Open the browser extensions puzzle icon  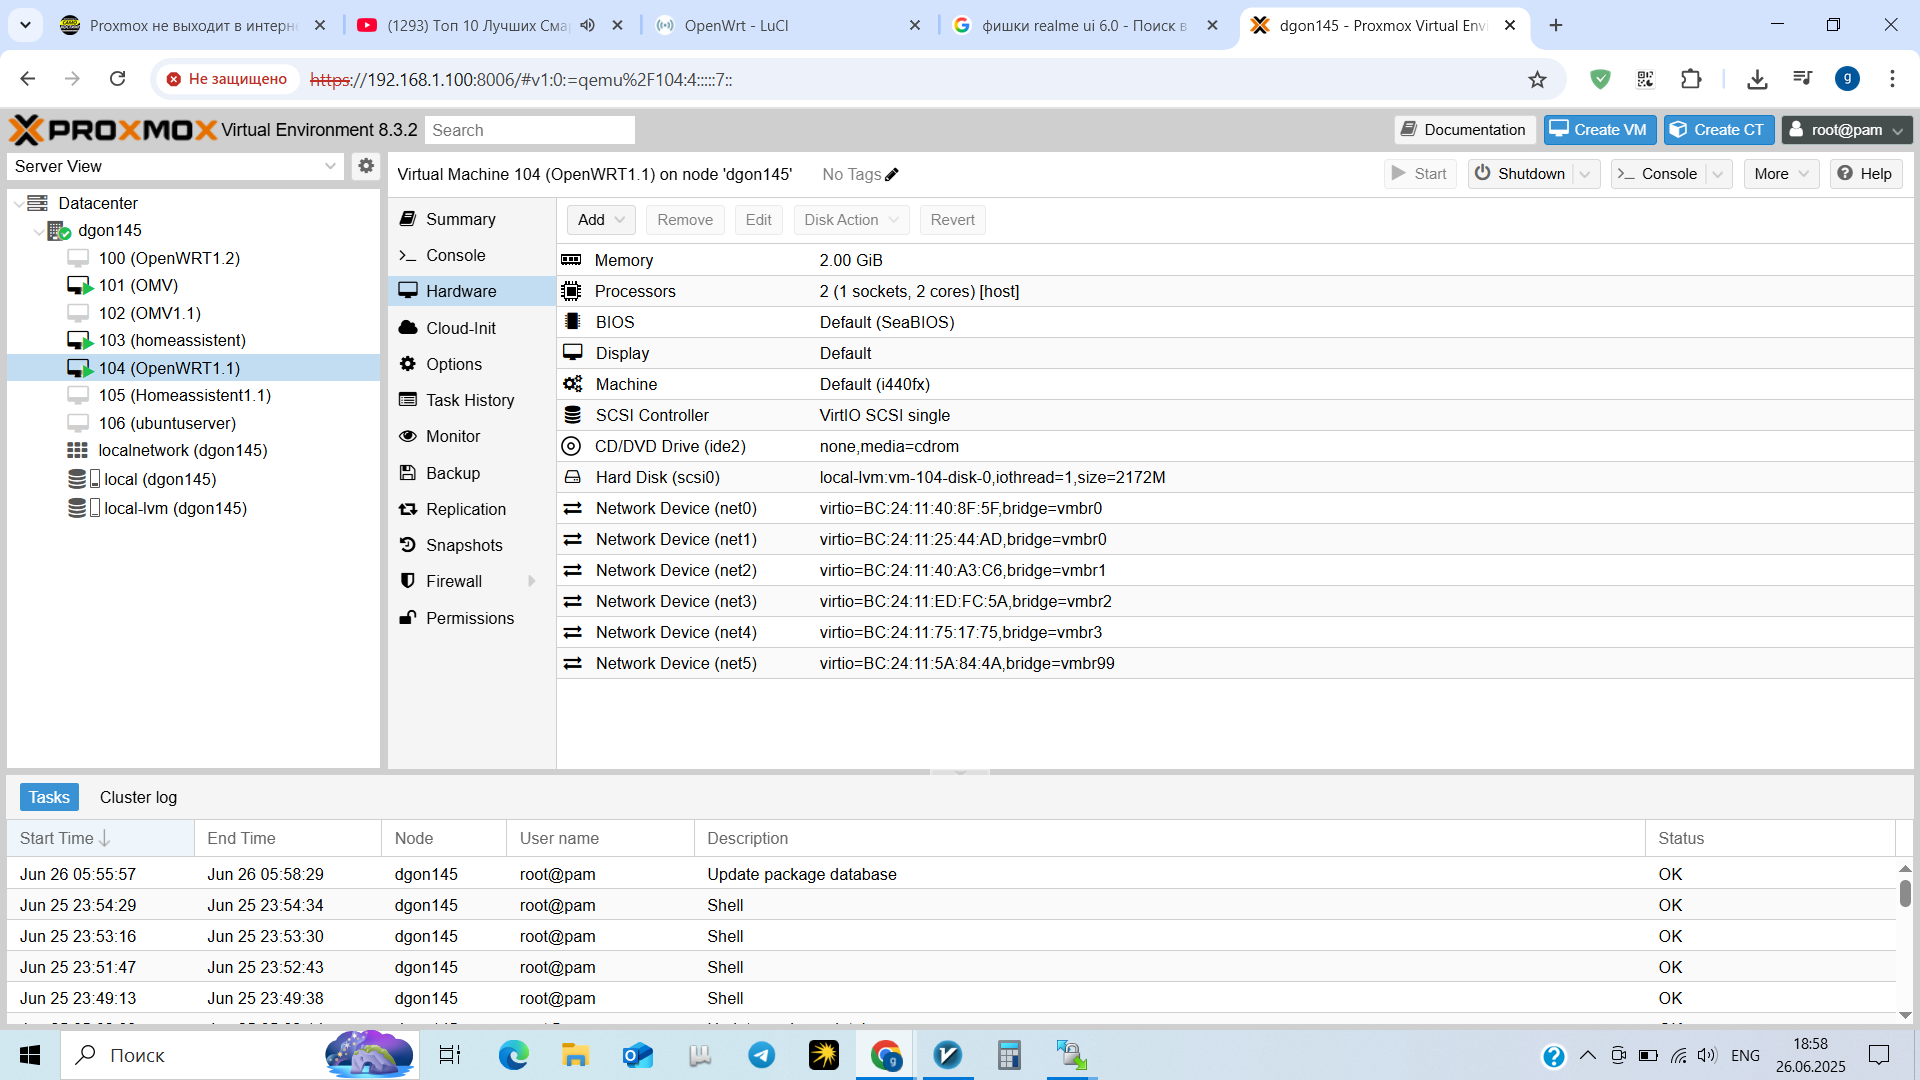1691,79
